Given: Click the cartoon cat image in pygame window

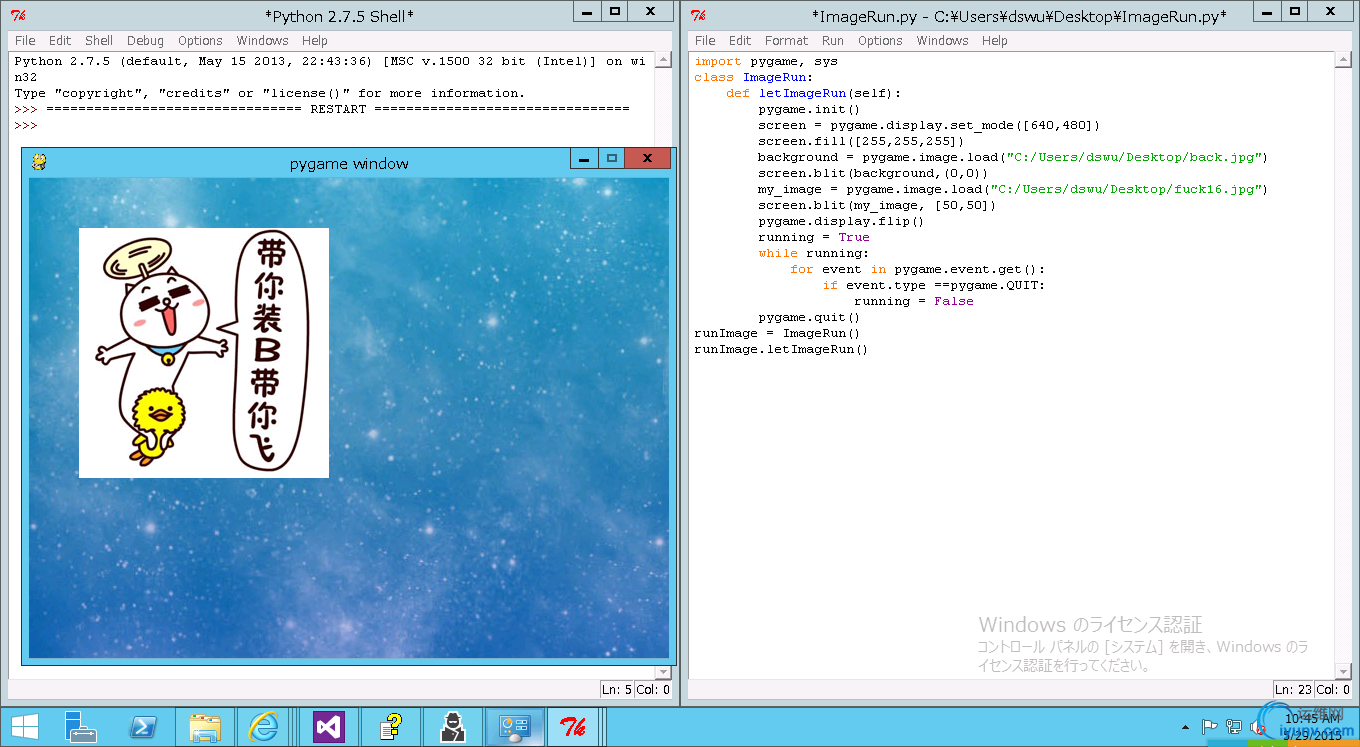Looking at the screenshot, I should [x=204, y=353].
